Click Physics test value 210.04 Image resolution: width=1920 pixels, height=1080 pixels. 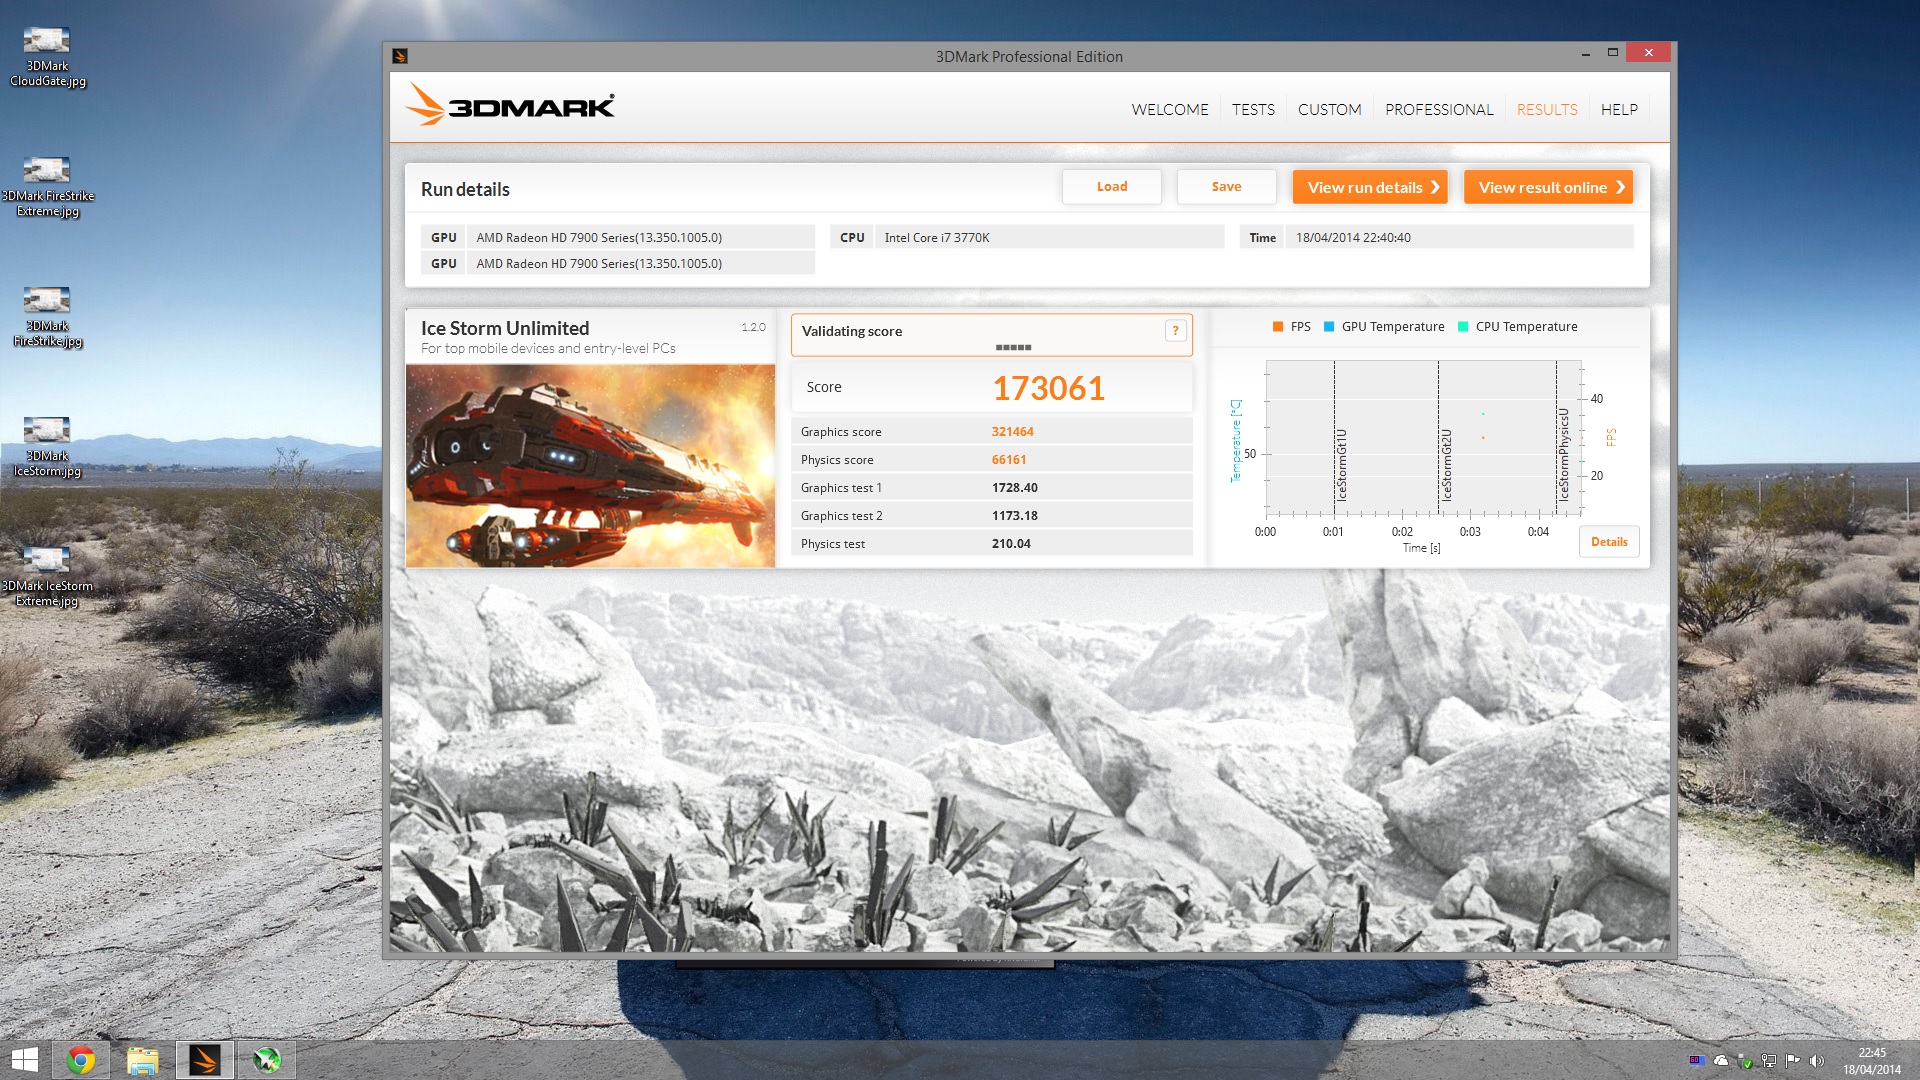point(1011,544)
